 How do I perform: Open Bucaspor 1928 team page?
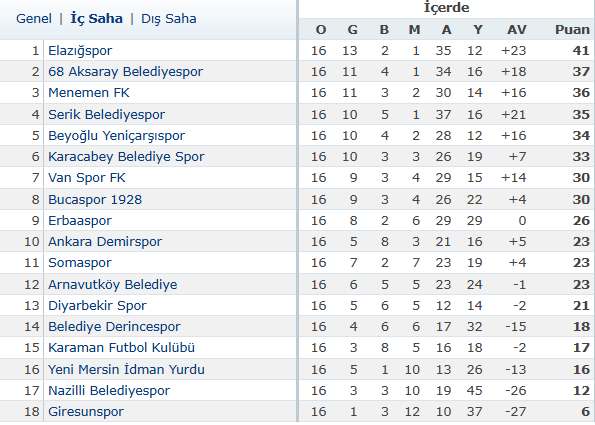point(95,199)
